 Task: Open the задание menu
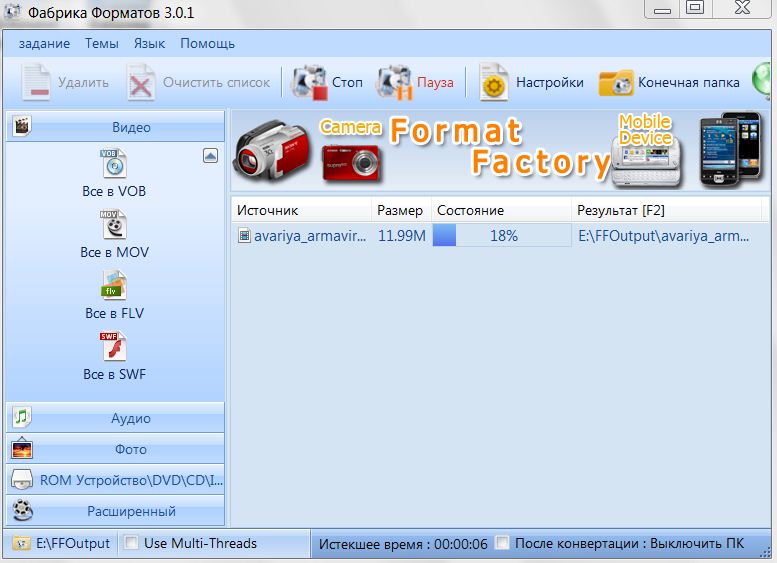pyautogui.click(x=44, y=44)
